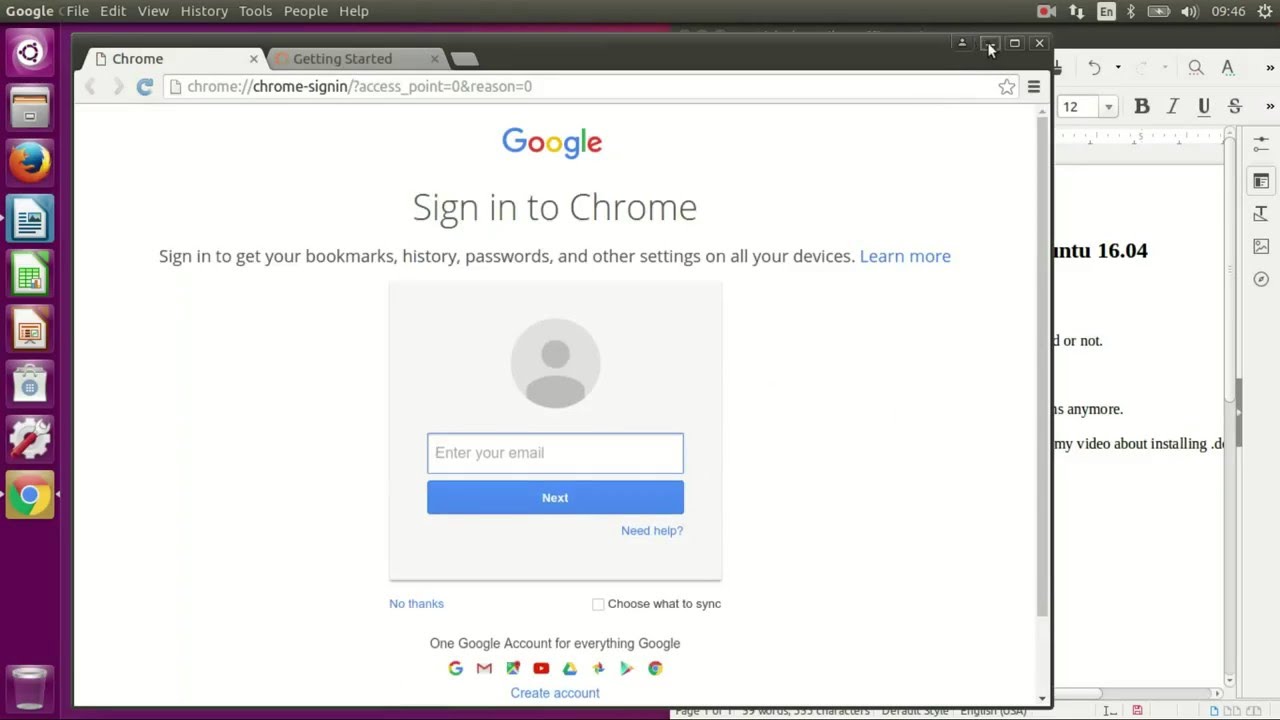Switch to LibreOffice Writer in launcher
The height and width of the screenshot is (720, 1280).
pyautogui.click(x=29, y=217)
